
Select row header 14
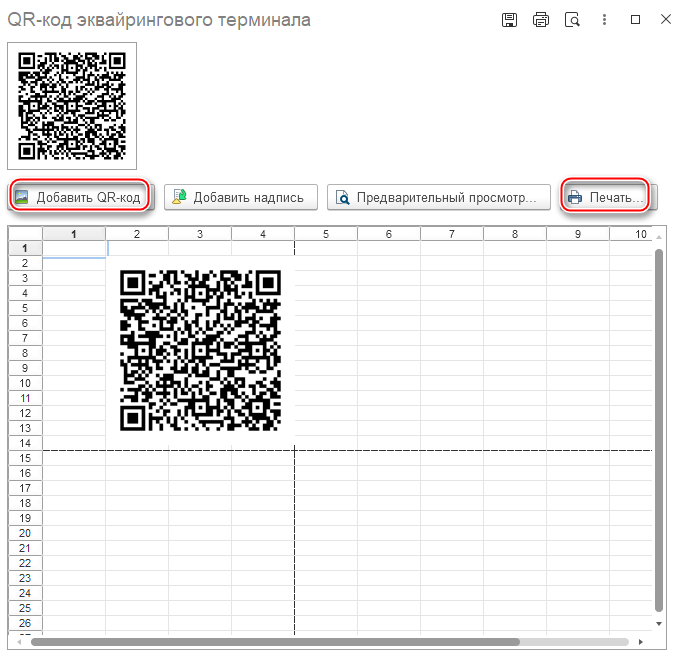click(25, 443)
